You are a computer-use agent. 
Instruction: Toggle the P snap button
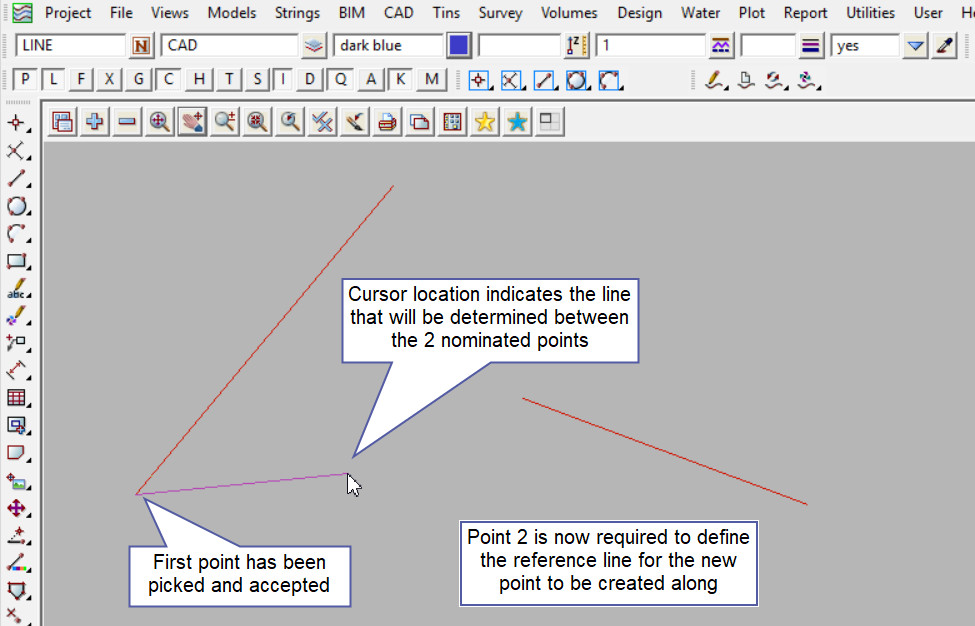[x=25, y=80]
